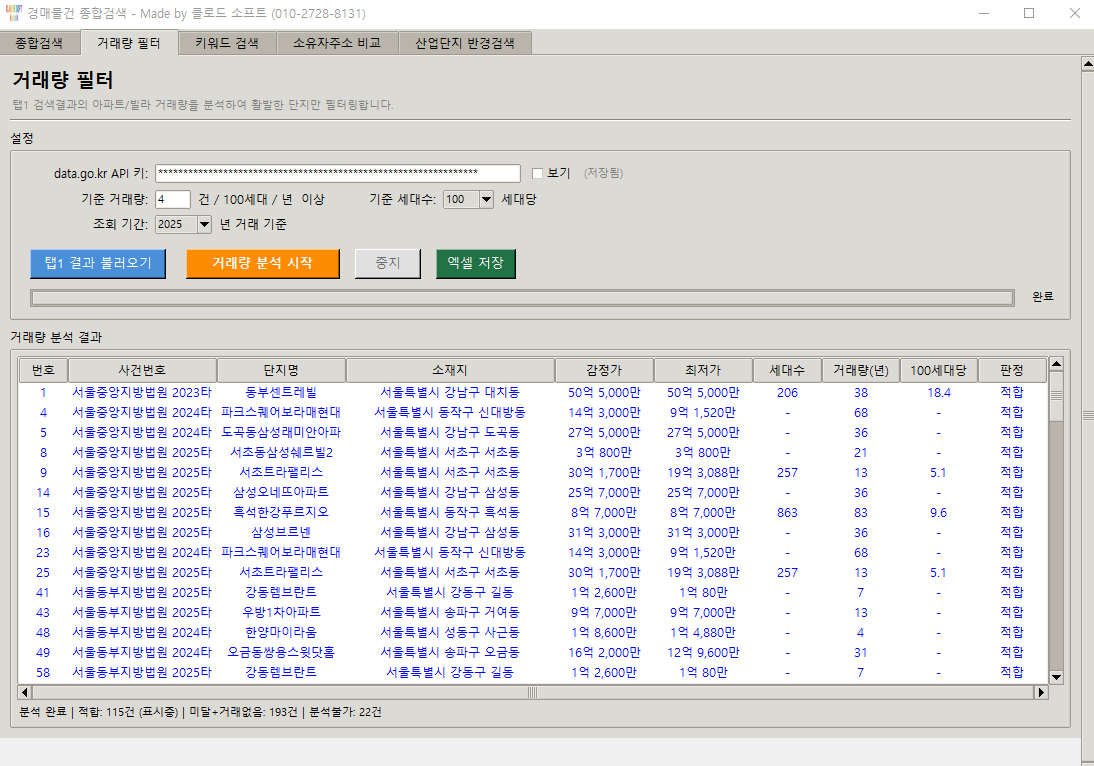1094x766 pixels.
Task: Switch to the 종합검색 tab
Action: click(x=39, y=43)
